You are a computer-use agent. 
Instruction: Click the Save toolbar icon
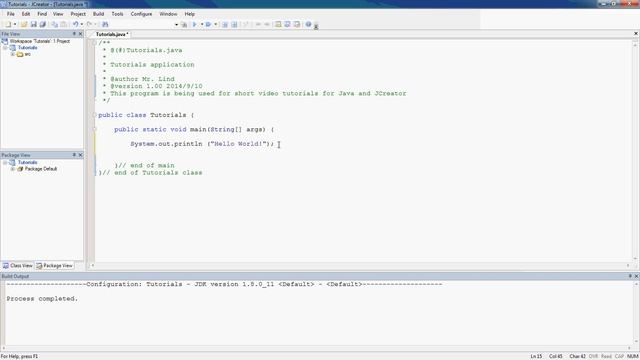point(33,24)
